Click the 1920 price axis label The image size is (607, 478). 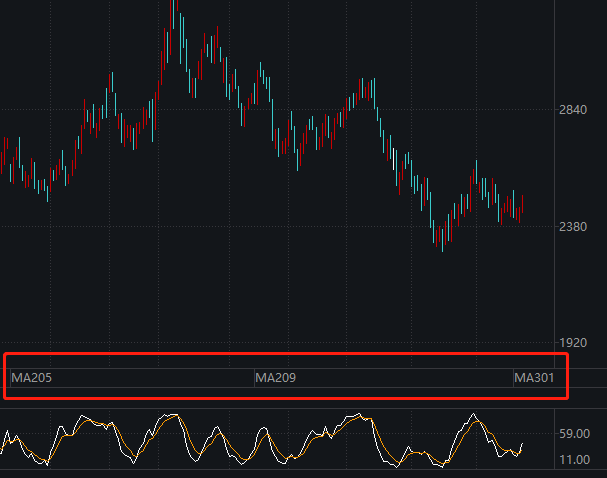tap(573, 343)
